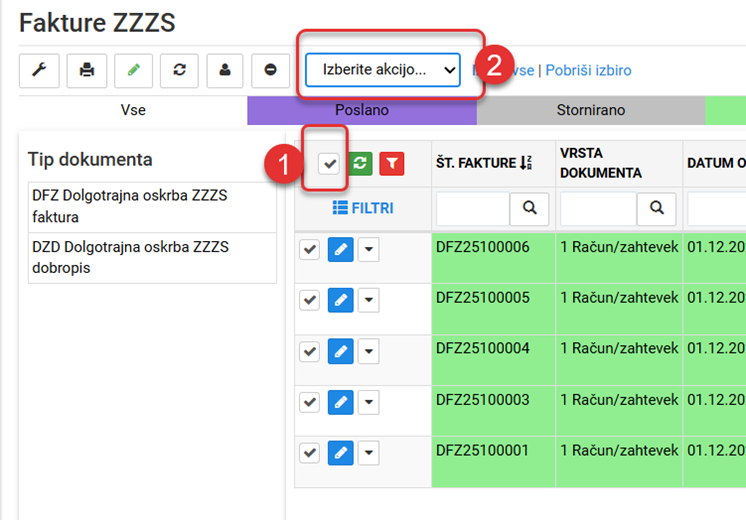The height and width of the screenshot is (520, 746).
Task: Click the person user toolbar icon
Action: (x=225, y=70)
